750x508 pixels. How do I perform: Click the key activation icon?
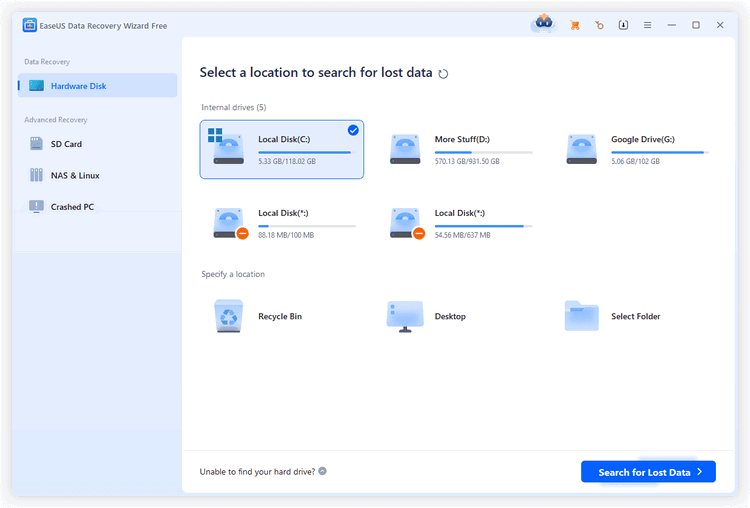(x=599, y=25)
